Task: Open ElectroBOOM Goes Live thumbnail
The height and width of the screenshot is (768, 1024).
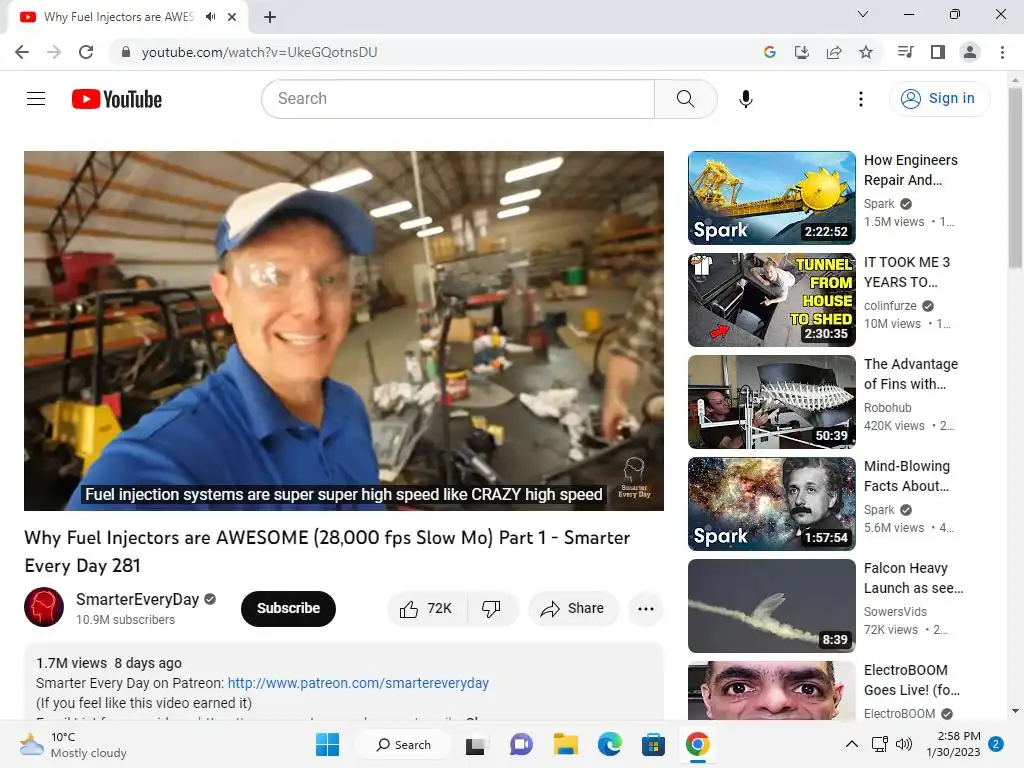Action: (x=771, y=690)
